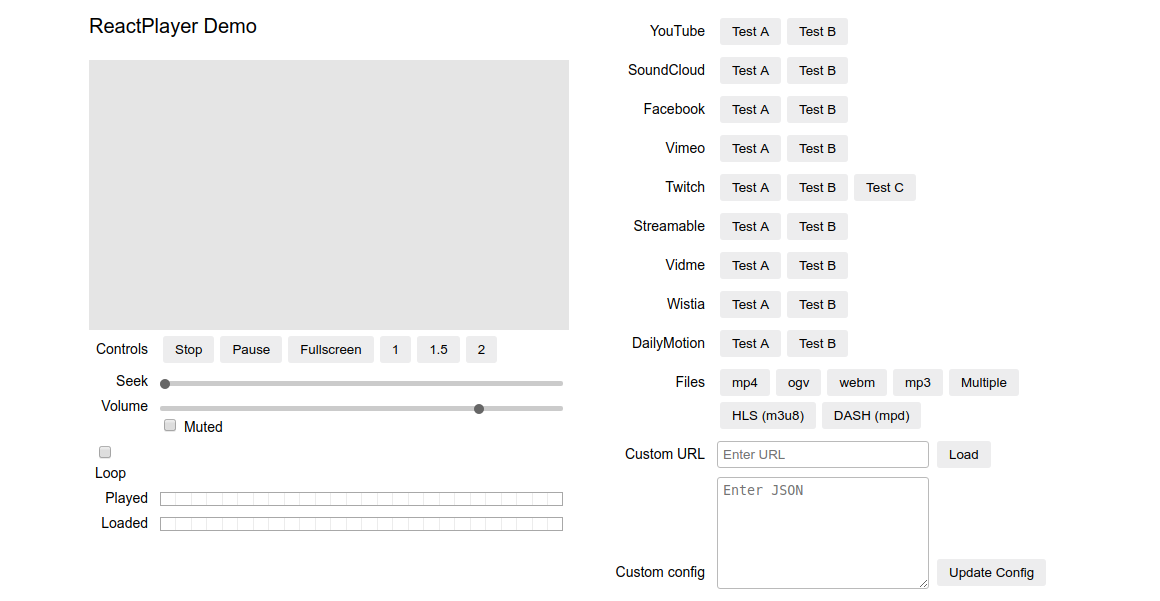Load the mp4 file

tap(745, 383)
